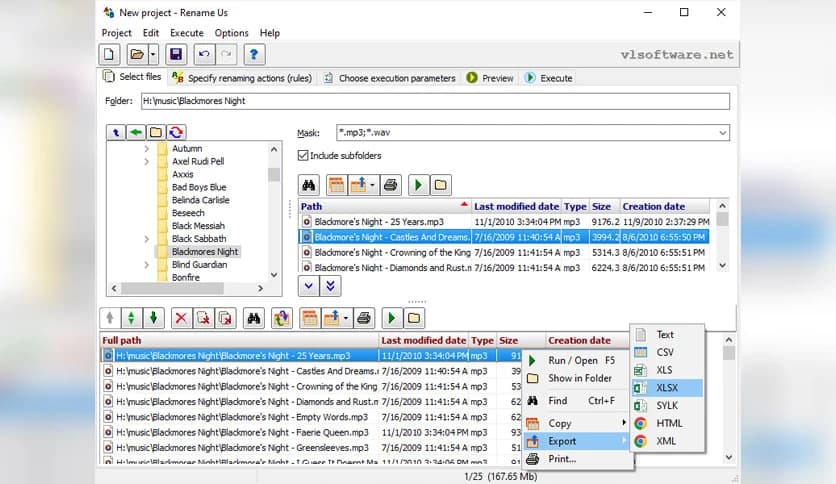This screenshot has width=836, height=484.
Task: Click the printer icon in lower toolbar
Action: click(x=364, y=318)
